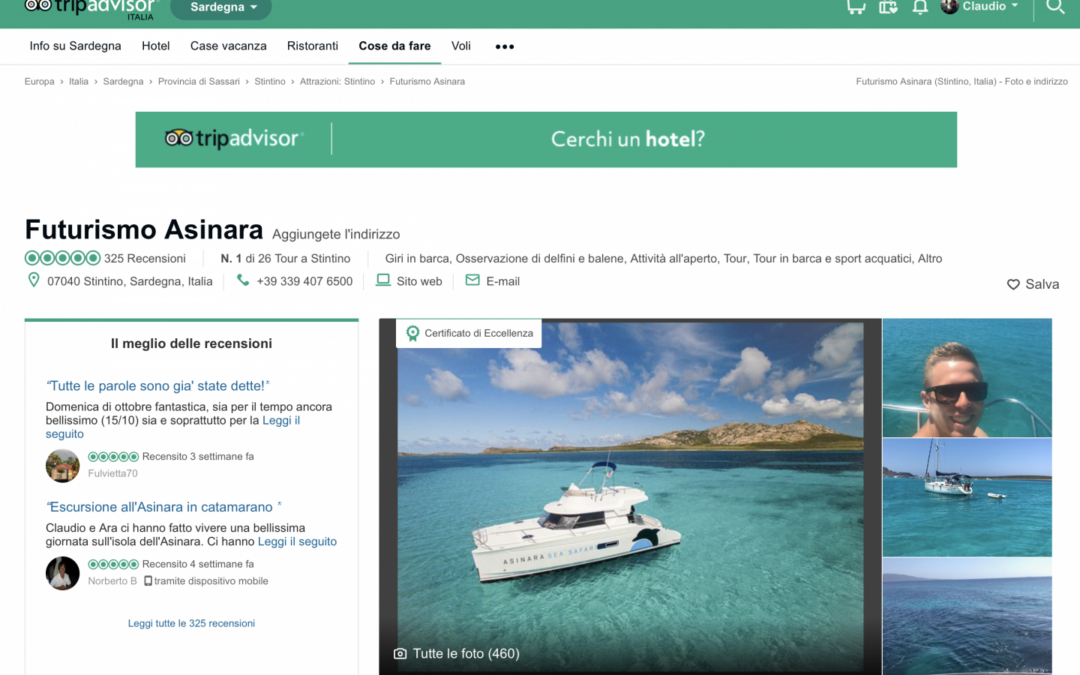Open the E-mail link

pos(503,281)
